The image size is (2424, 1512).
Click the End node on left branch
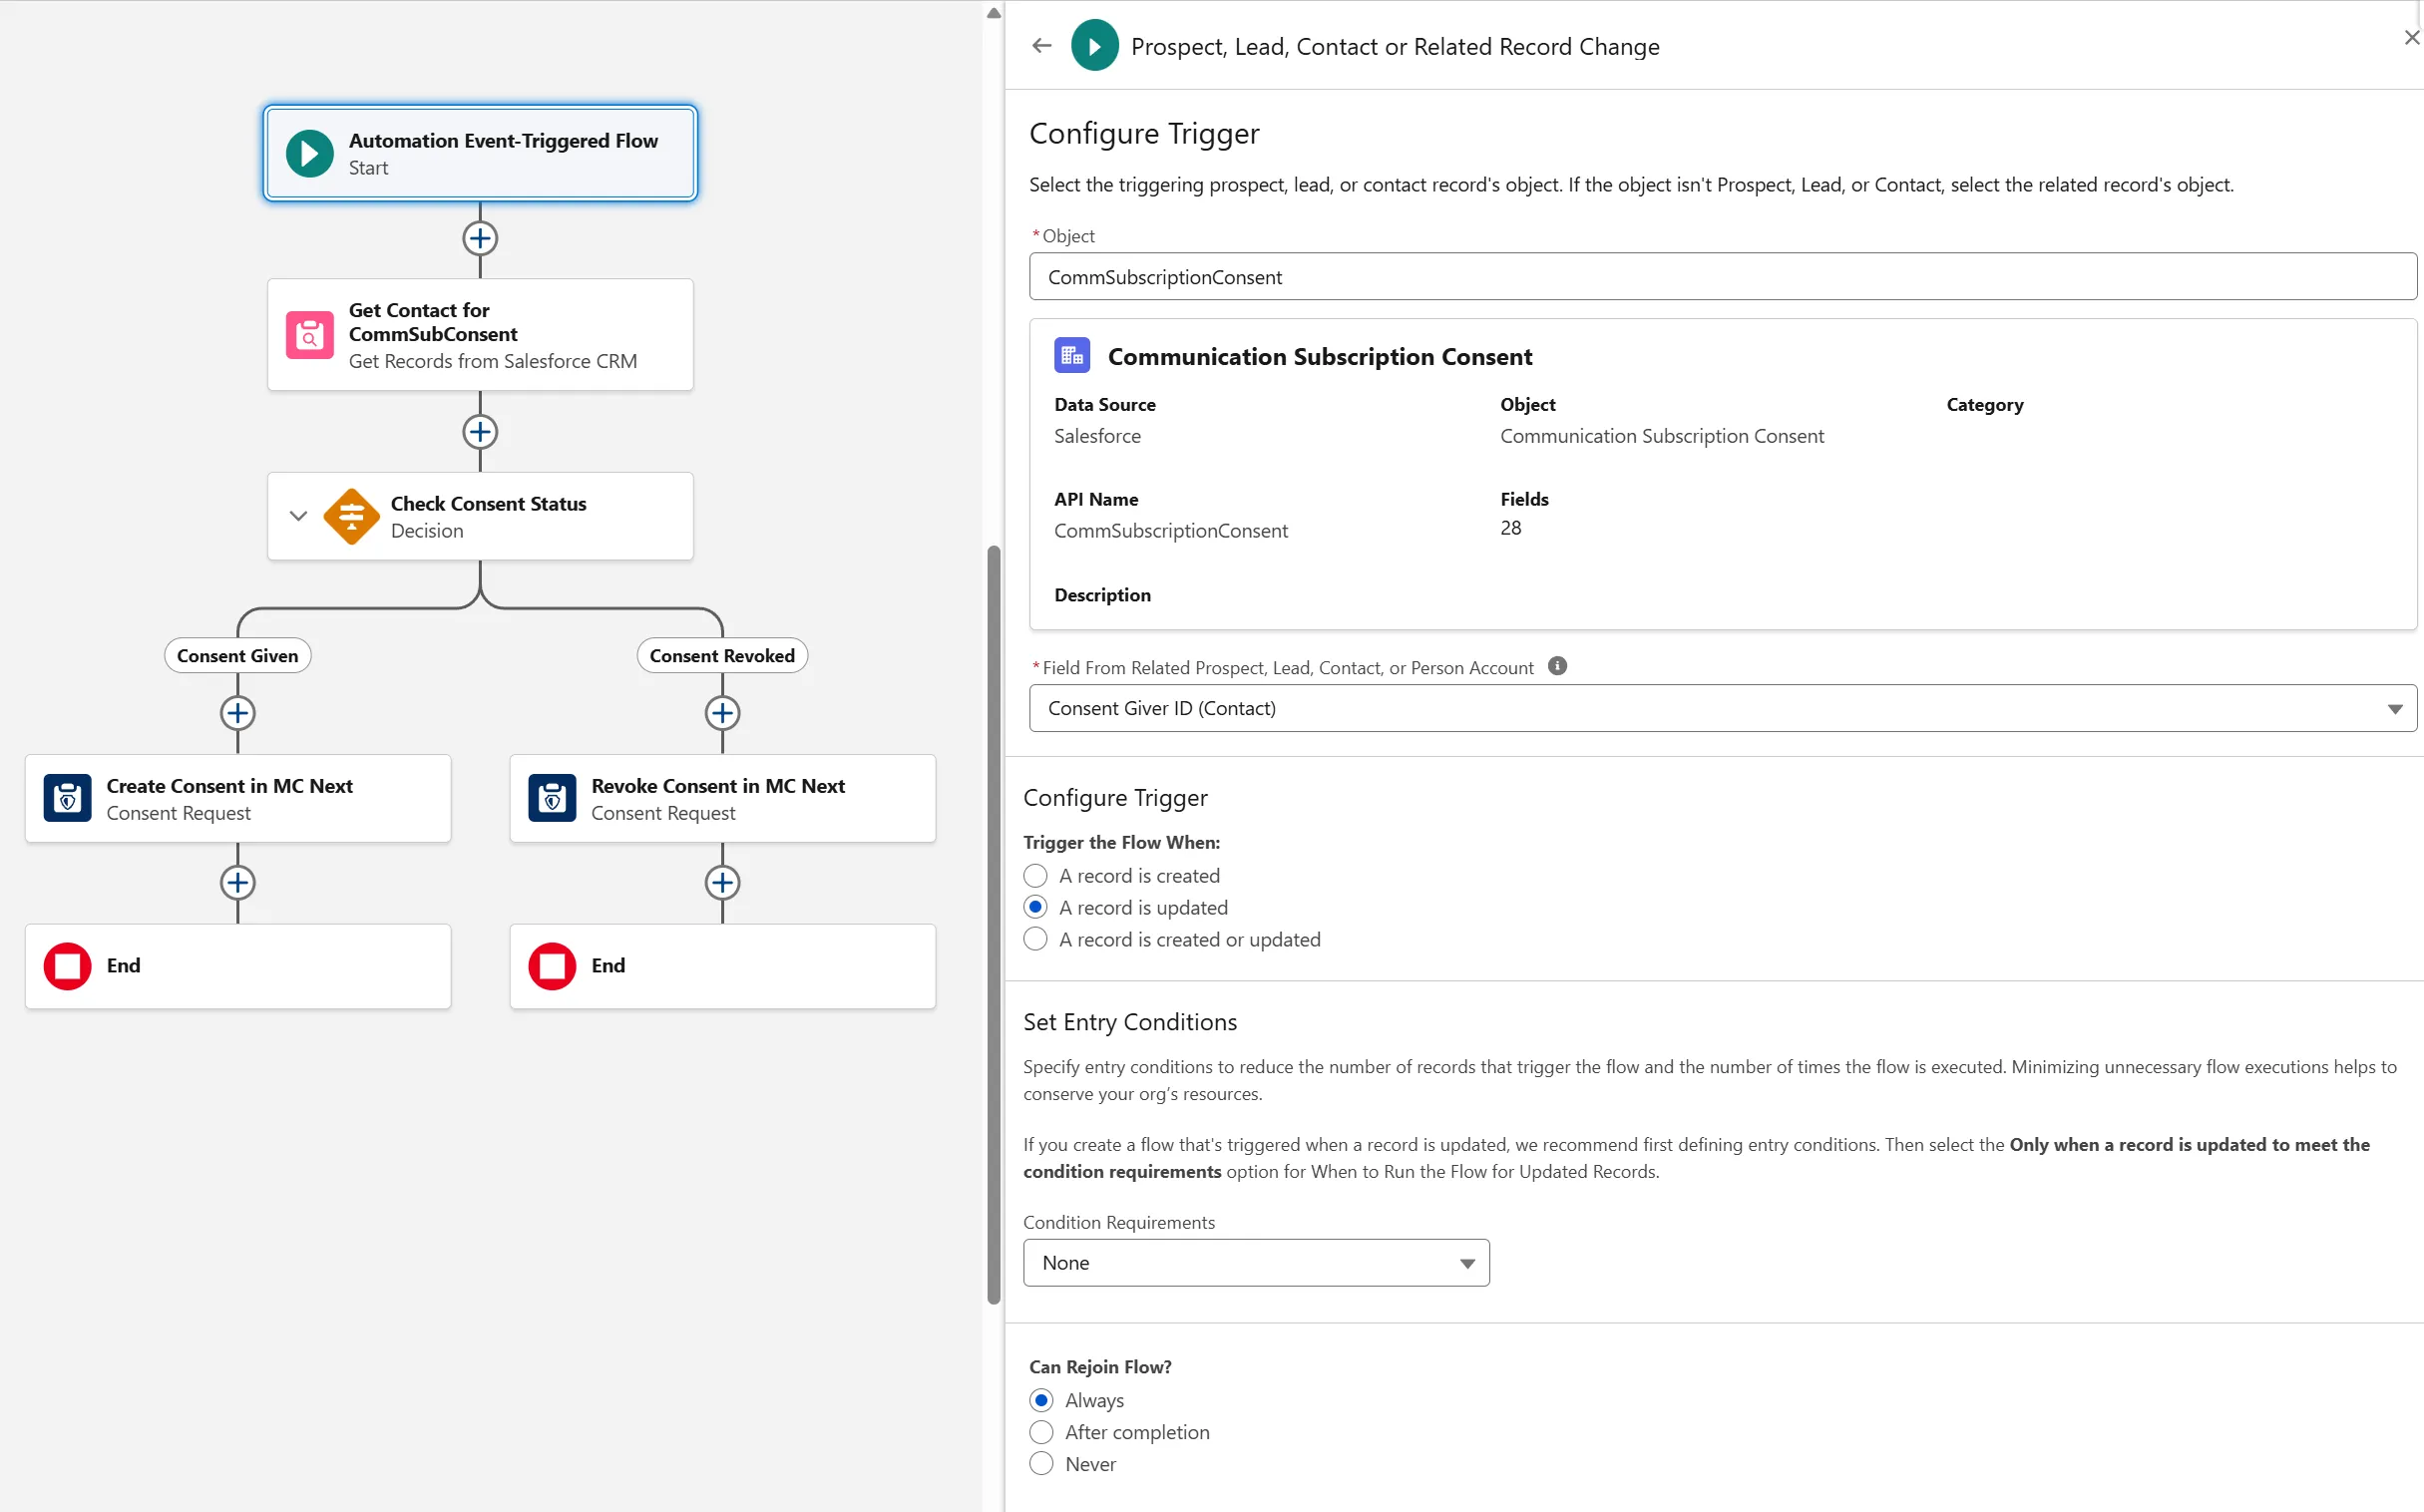237,966
